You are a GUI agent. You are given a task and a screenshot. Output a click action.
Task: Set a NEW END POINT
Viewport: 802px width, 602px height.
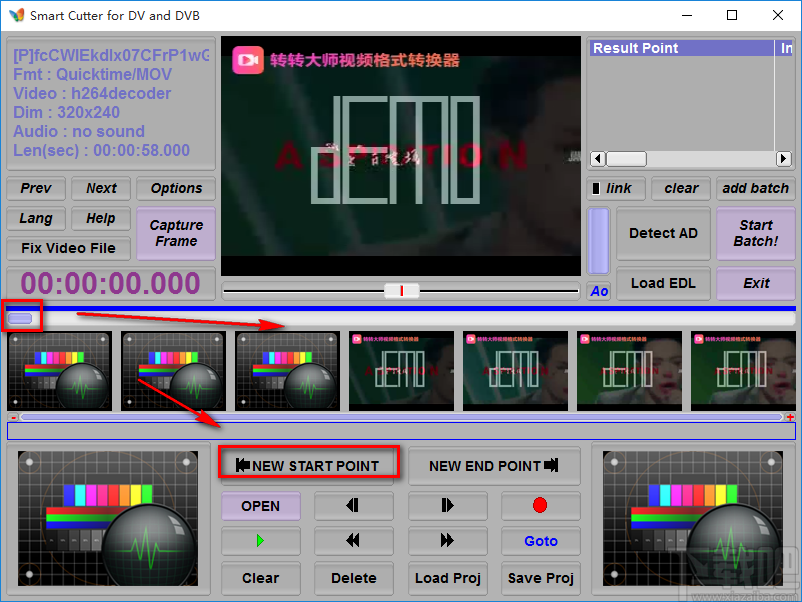[494, 465]
